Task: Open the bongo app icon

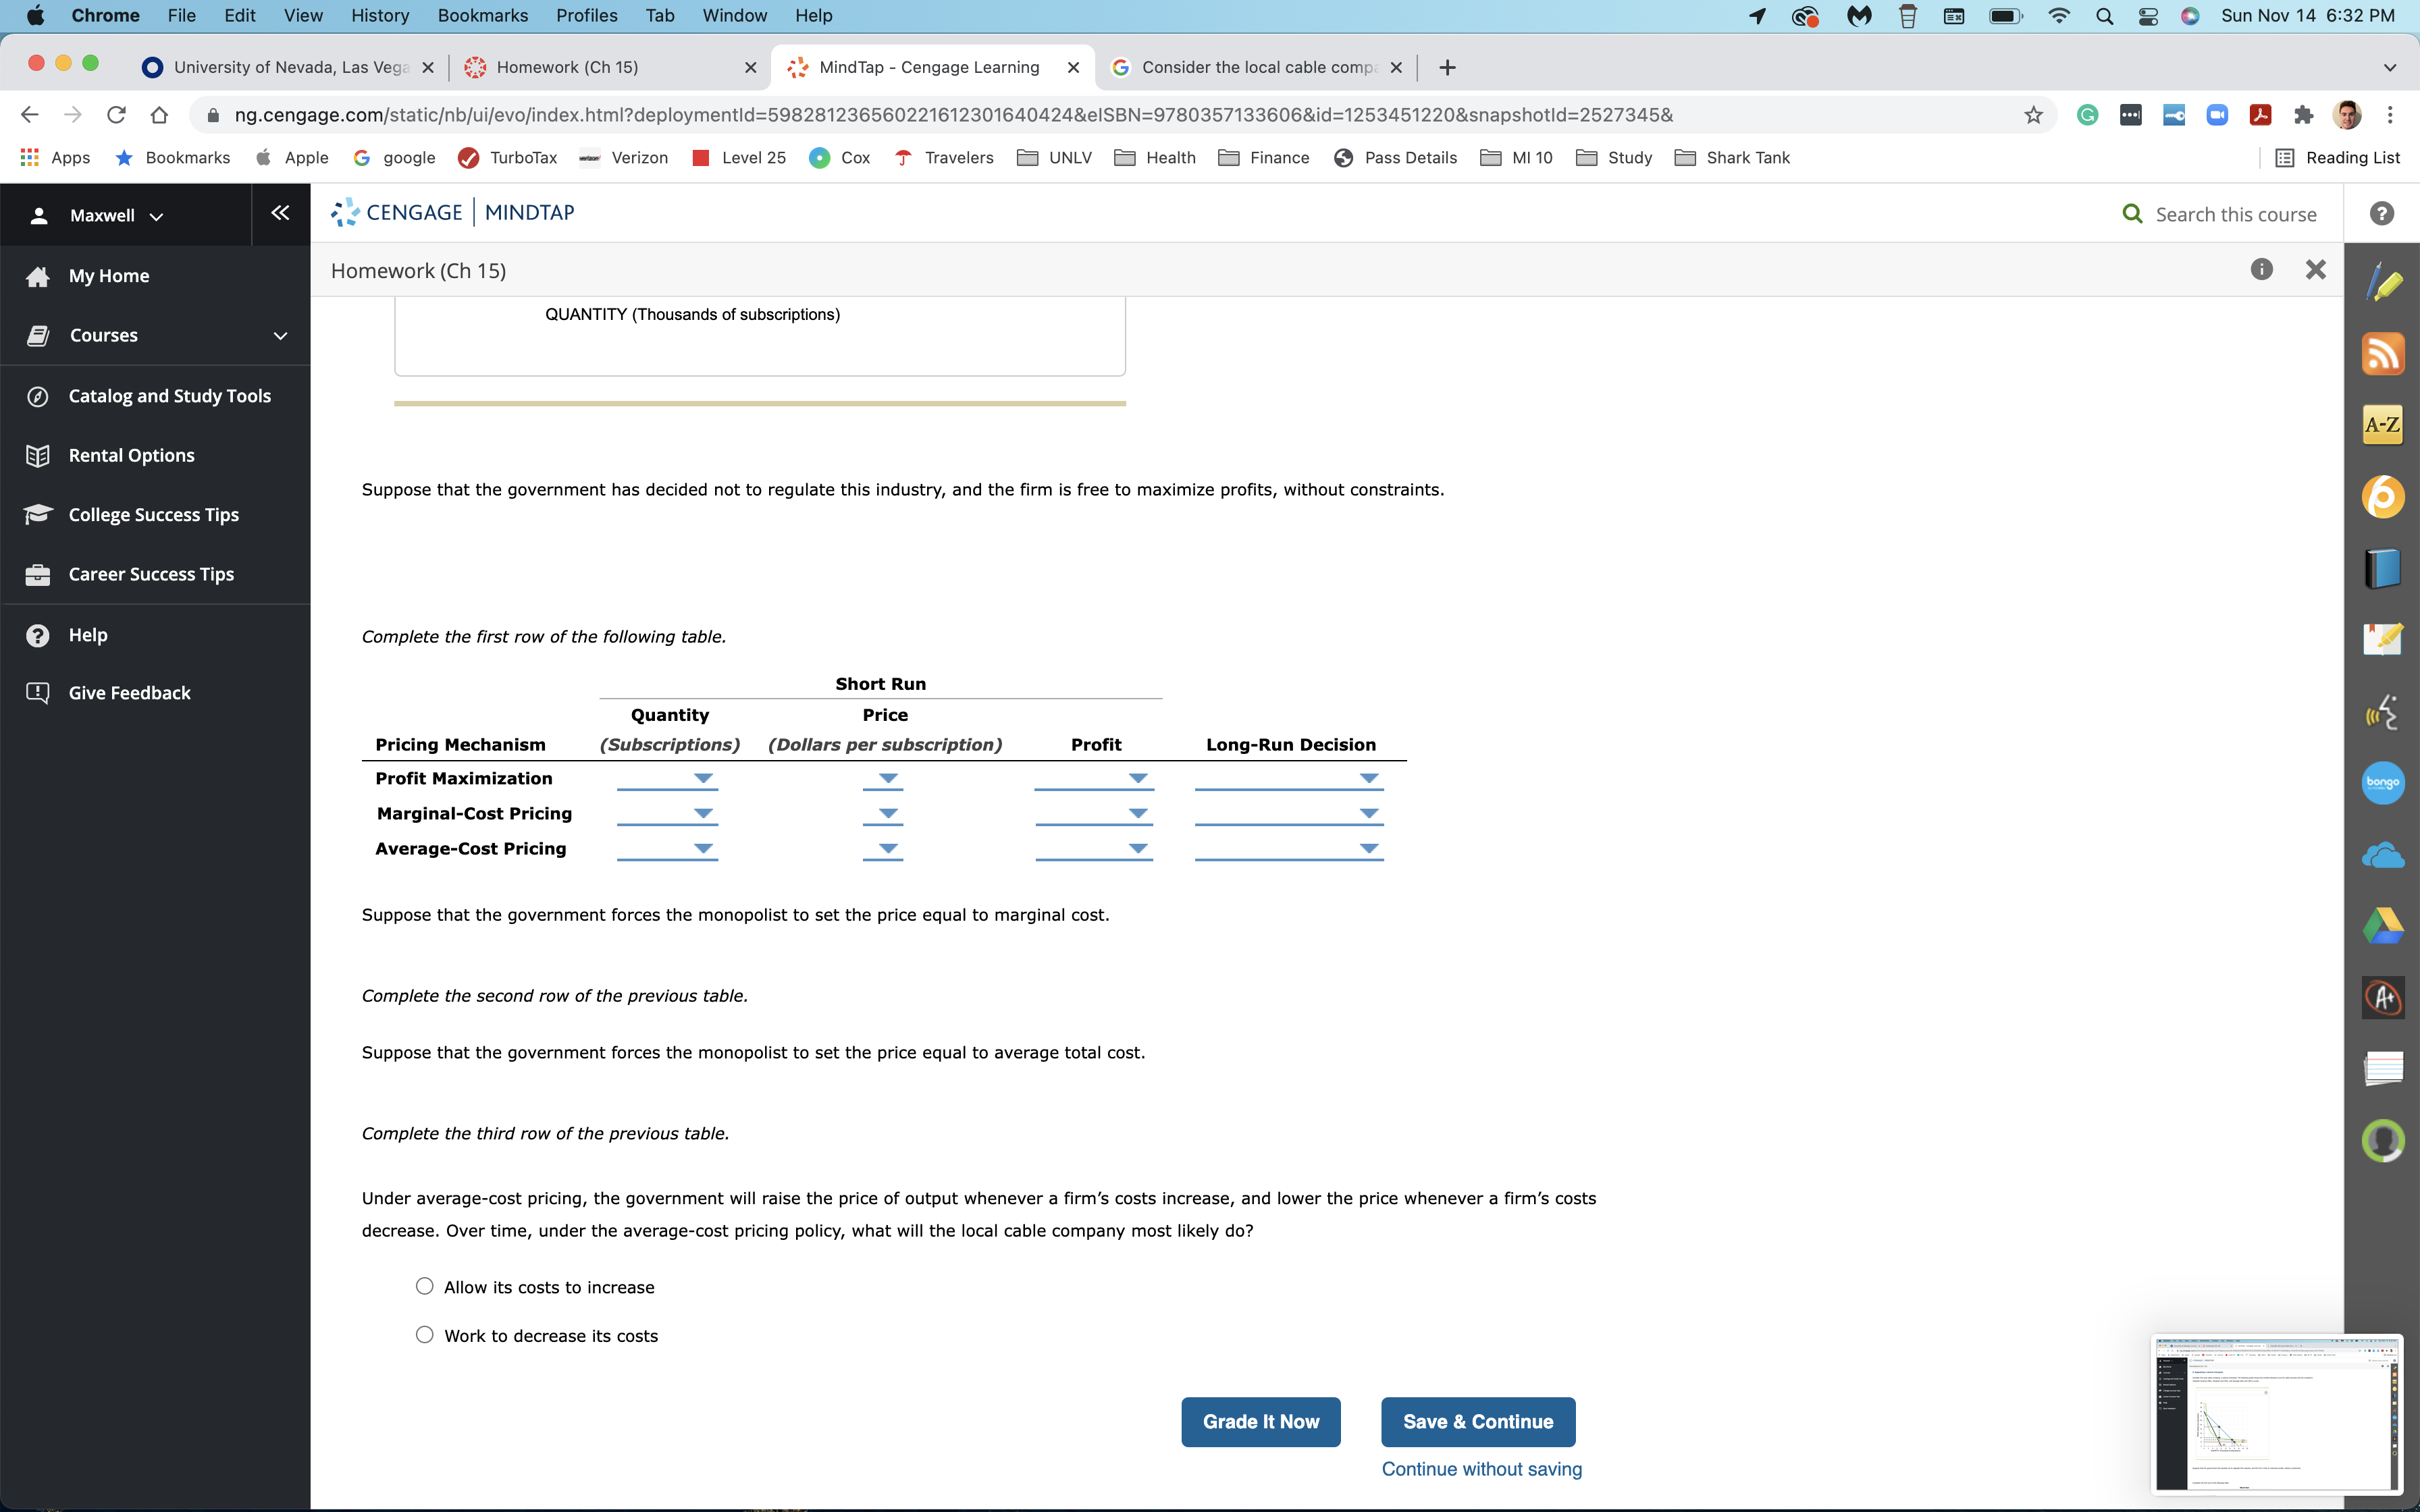Action: click(x=2383, y=783)
